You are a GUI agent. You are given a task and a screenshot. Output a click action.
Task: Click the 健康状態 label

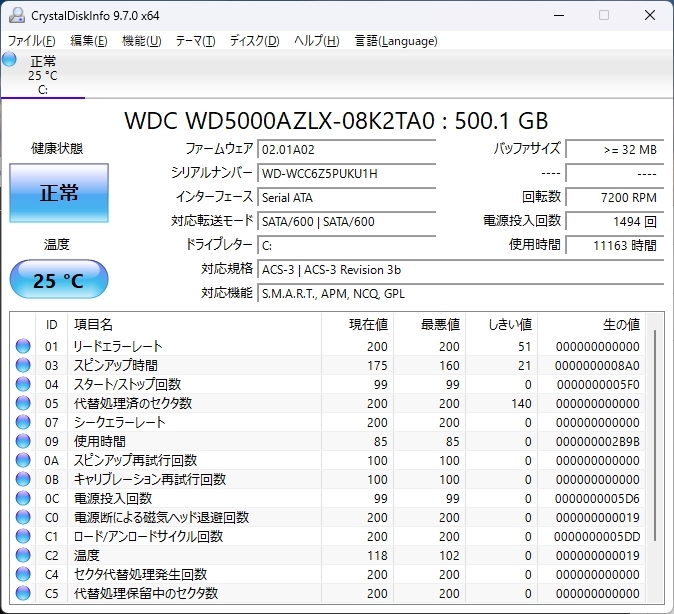(57, 148)
